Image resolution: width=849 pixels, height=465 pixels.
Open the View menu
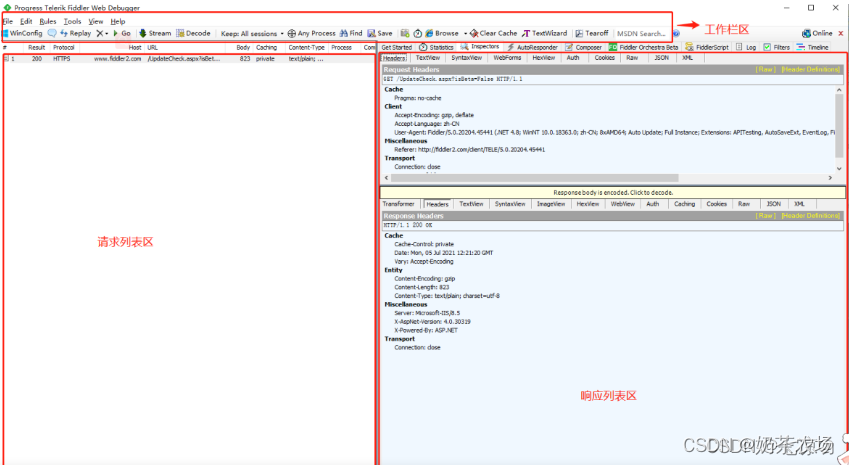point(96,21)
